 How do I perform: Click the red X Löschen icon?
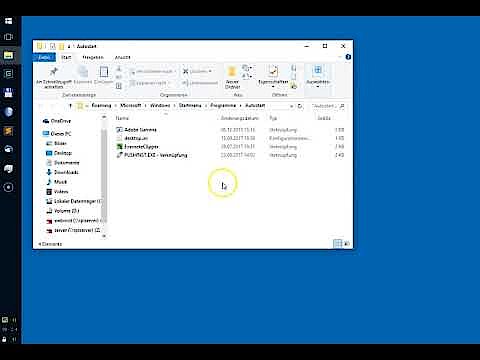coord(186,71)
